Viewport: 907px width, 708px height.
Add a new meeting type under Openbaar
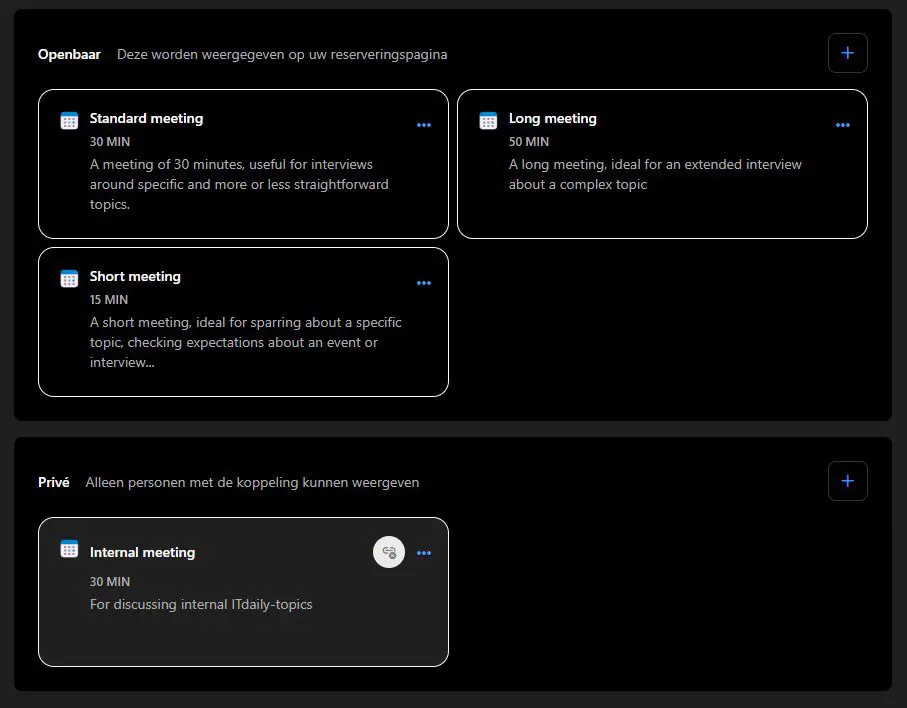coord(847,53)
